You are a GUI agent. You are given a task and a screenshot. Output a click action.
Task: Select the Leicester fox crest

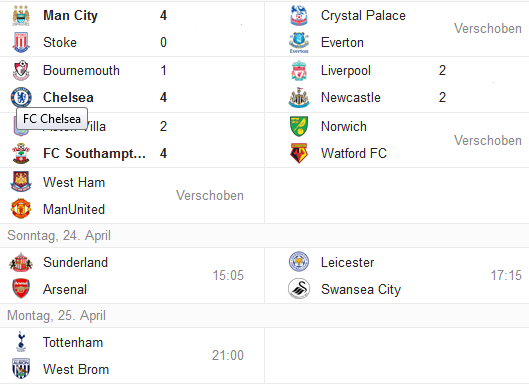(299, 262)
